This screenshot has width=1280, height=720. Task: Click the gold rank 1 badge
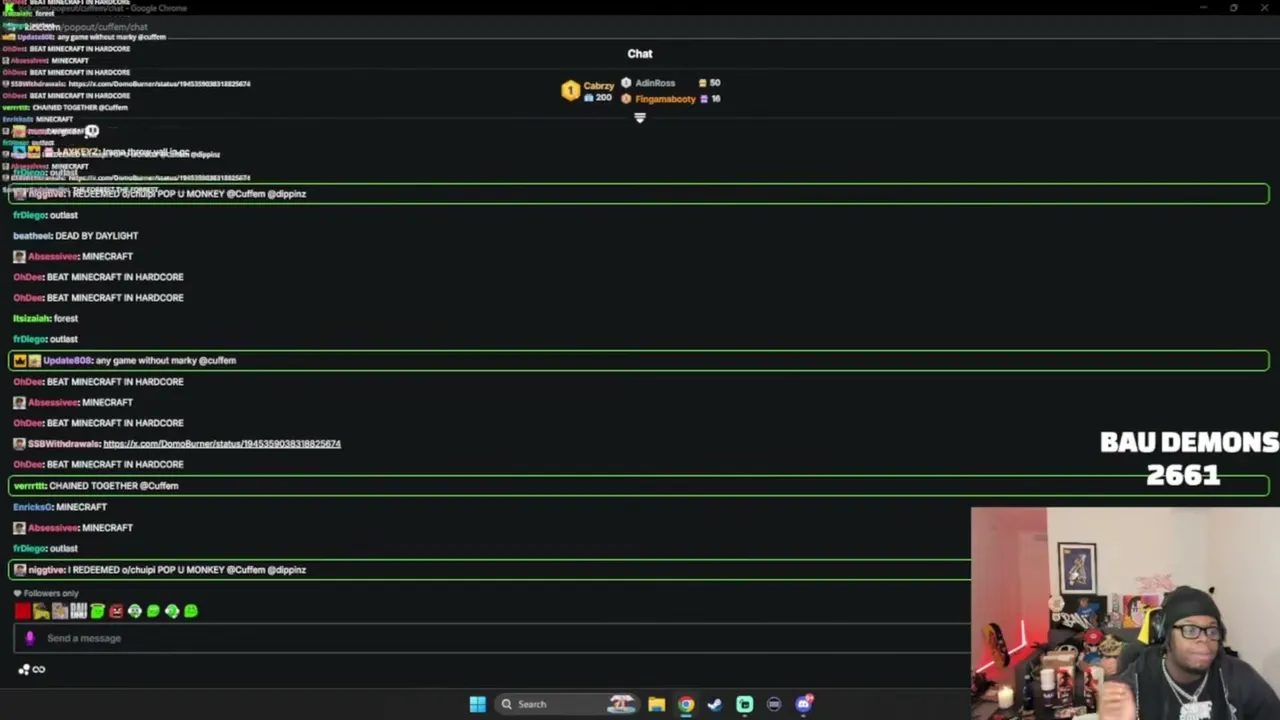tap(570, 91)
